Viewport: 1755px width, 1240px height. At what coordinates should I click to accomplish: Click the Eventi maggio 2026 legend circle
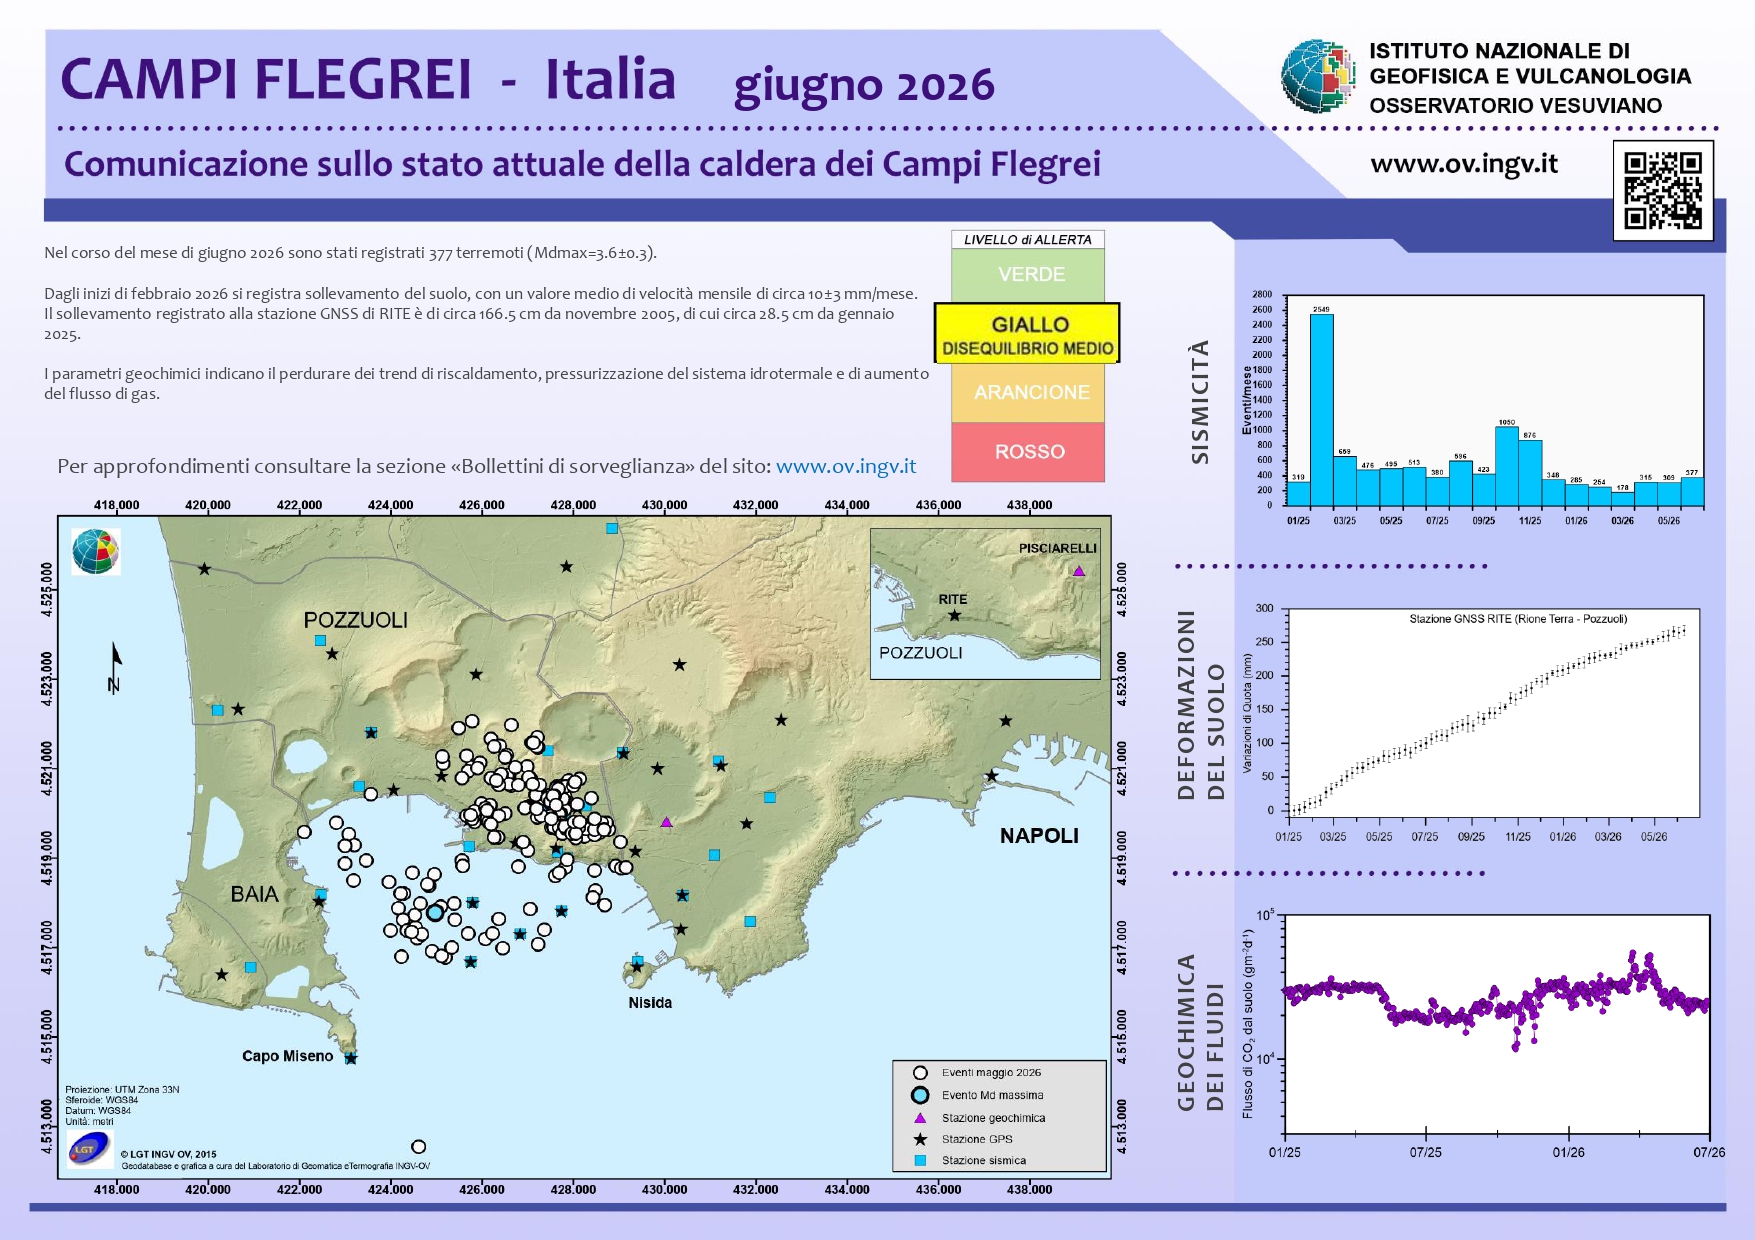pyautogui.click(x=920, y=1073)
